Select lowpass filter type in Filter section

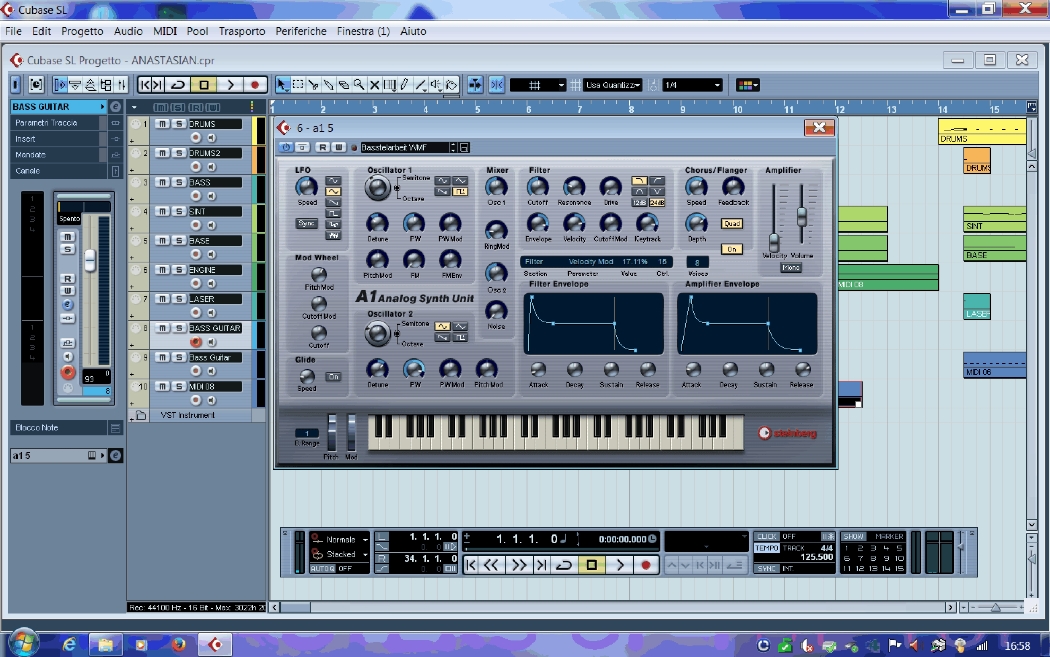pos(639,181)
